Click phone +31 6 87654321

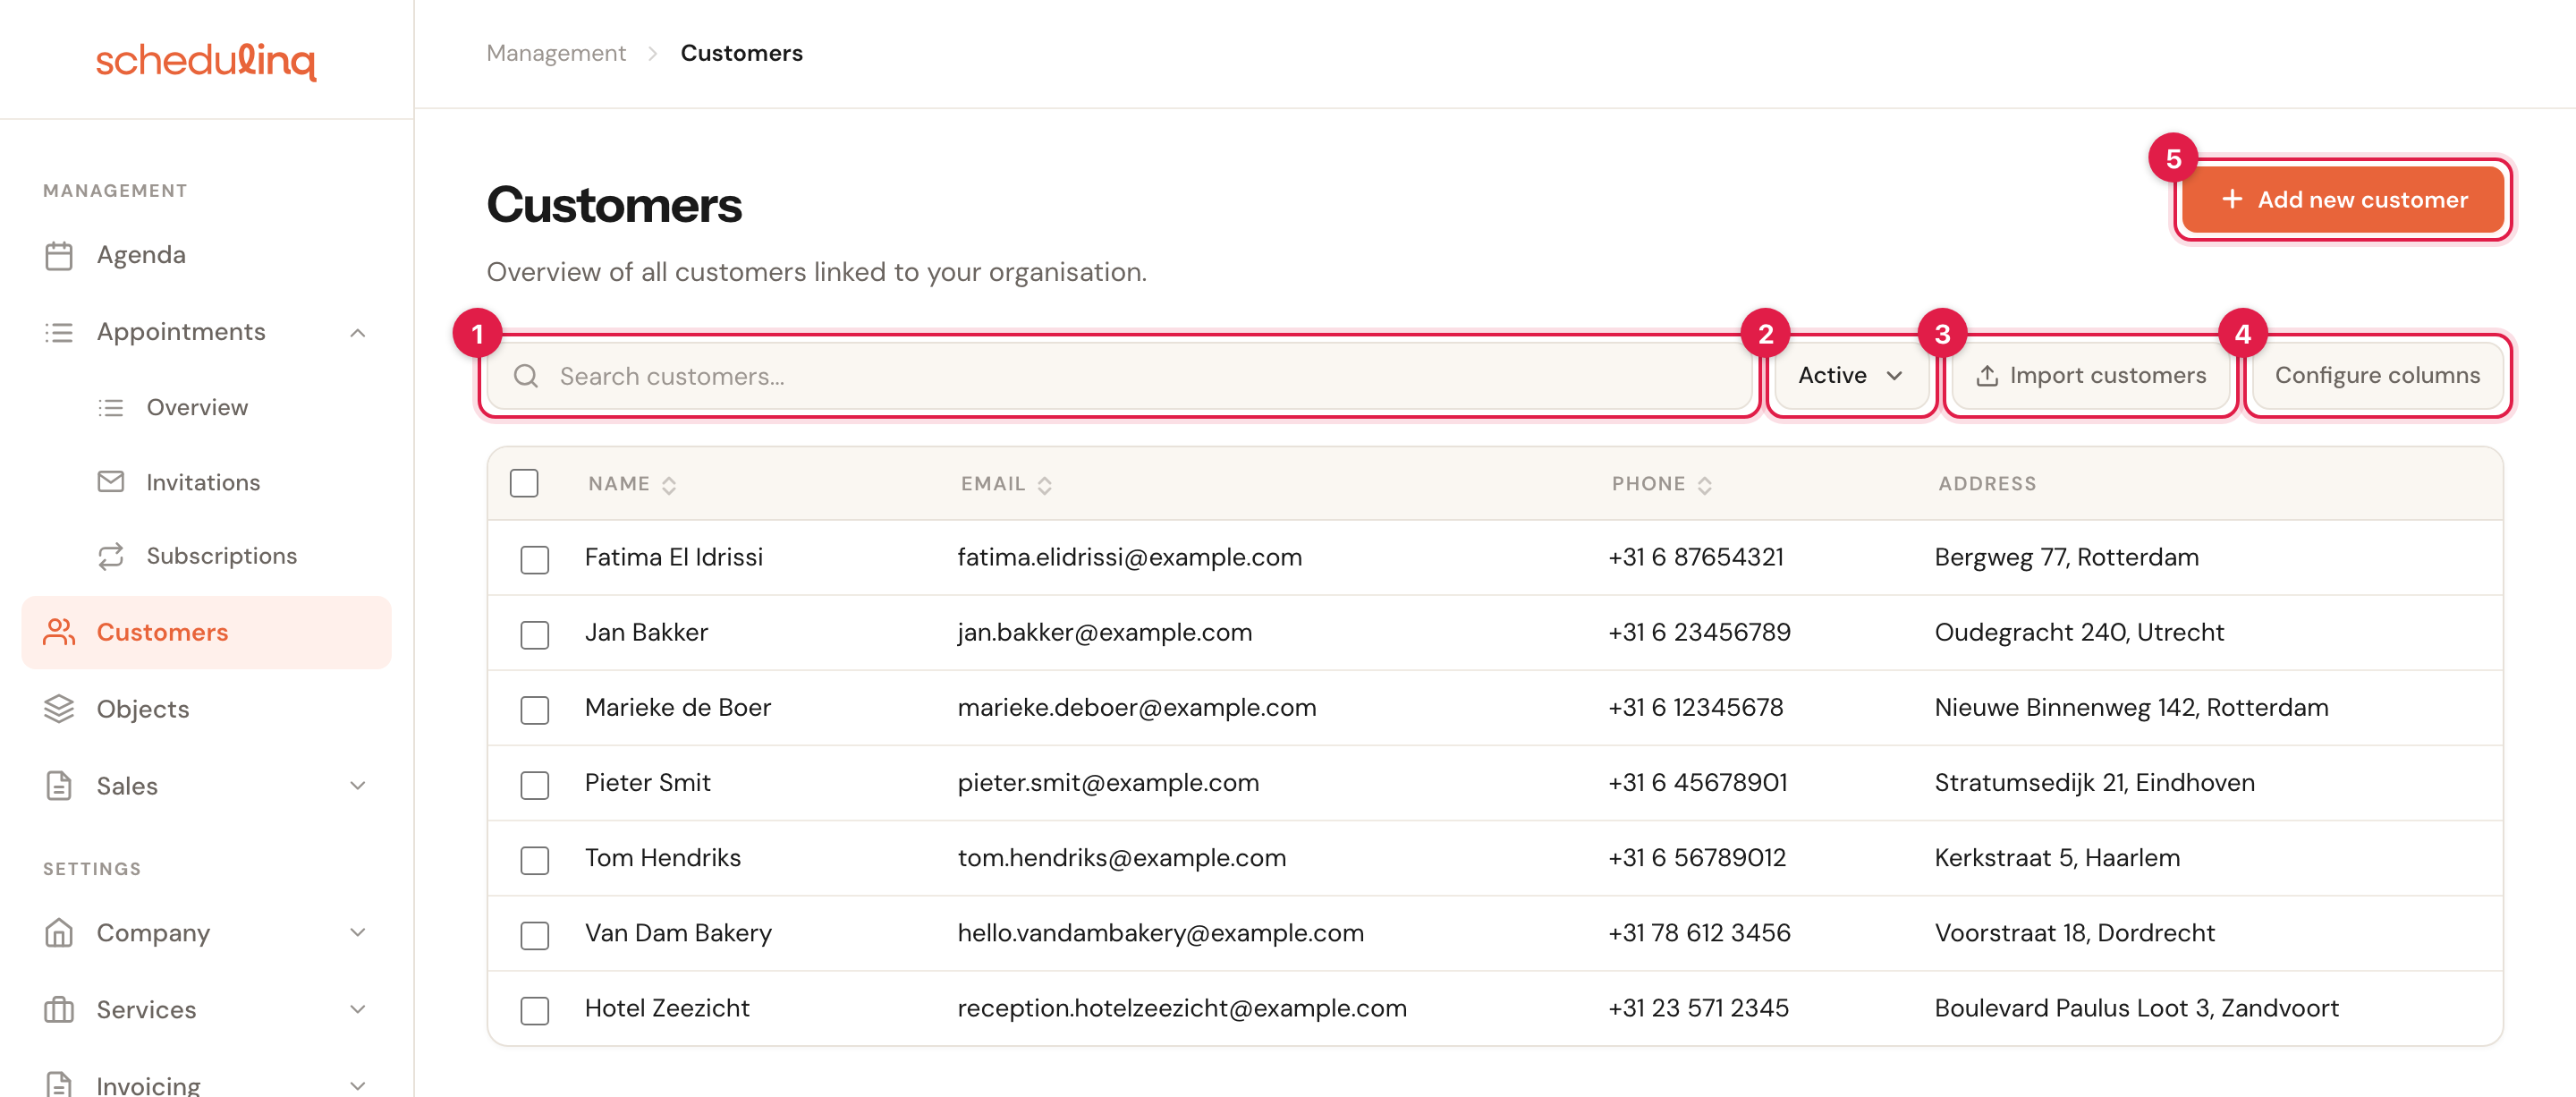click(x=1695, y=557)
